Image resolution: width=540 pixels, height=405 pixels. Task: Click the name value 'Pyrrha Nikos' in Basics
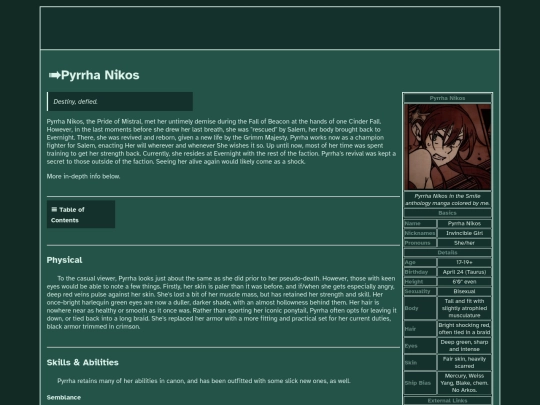tap(464, 224)
